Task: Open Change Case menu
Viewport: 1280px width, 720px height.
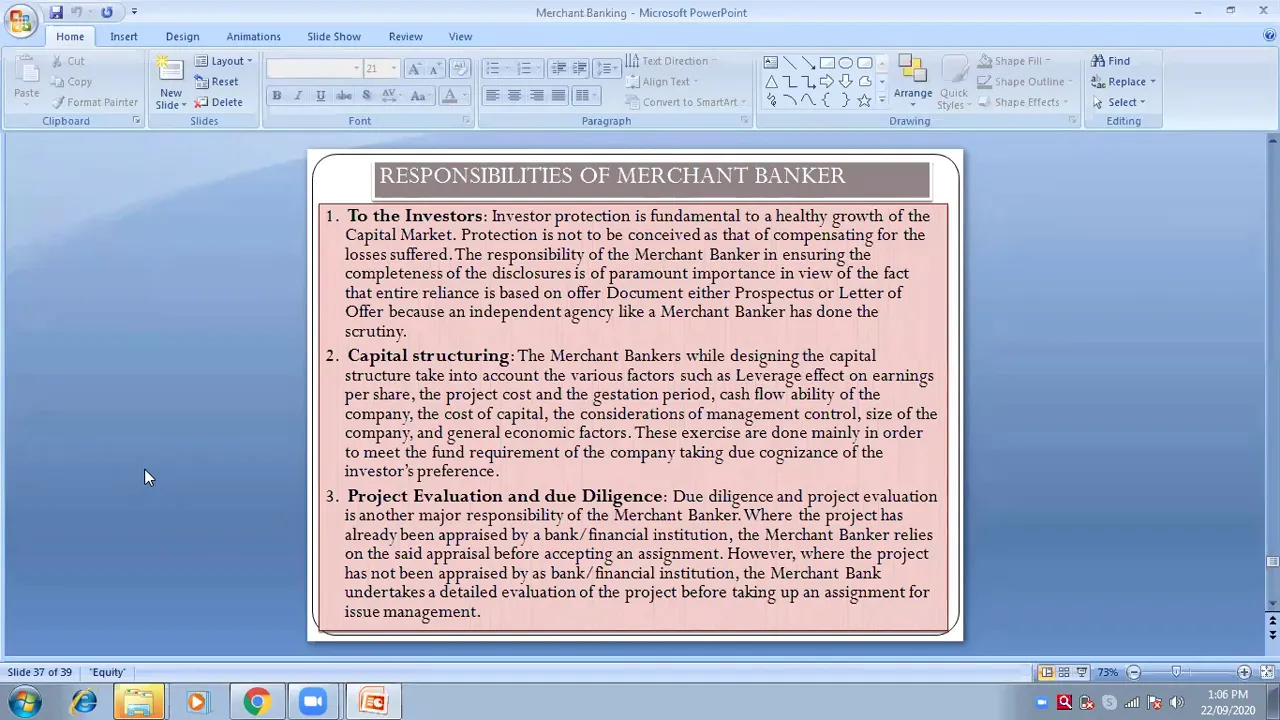Action: pos(419,96)
